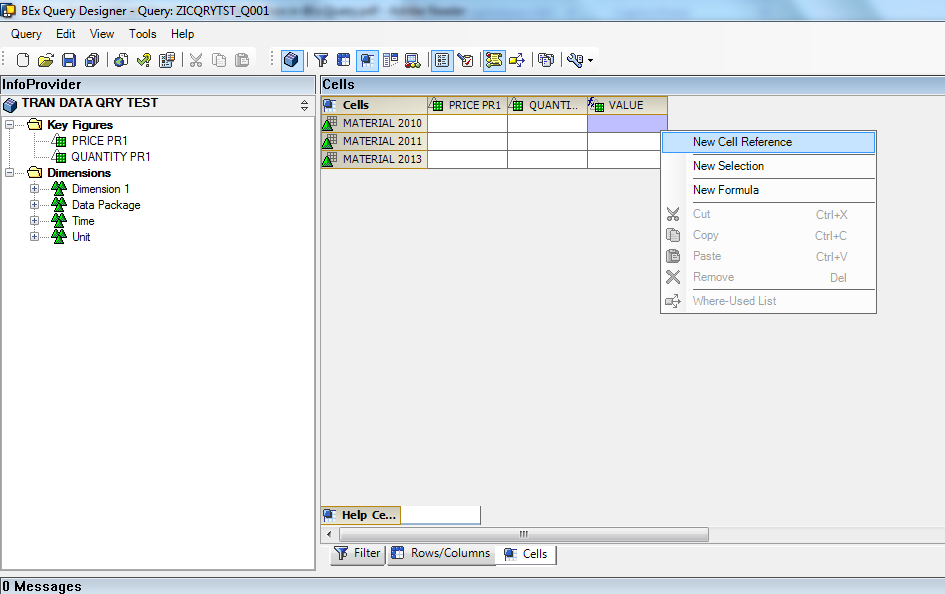The height and width of the screenshot is (594, 945).
Task: Open an existing query via the folder icon
Action: point(46,60)
